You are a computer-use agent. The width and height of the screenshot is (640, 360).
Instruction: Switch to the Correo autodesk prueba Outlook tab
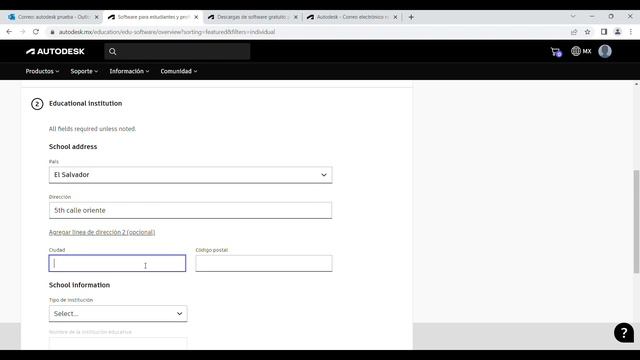tap(53, 17)
